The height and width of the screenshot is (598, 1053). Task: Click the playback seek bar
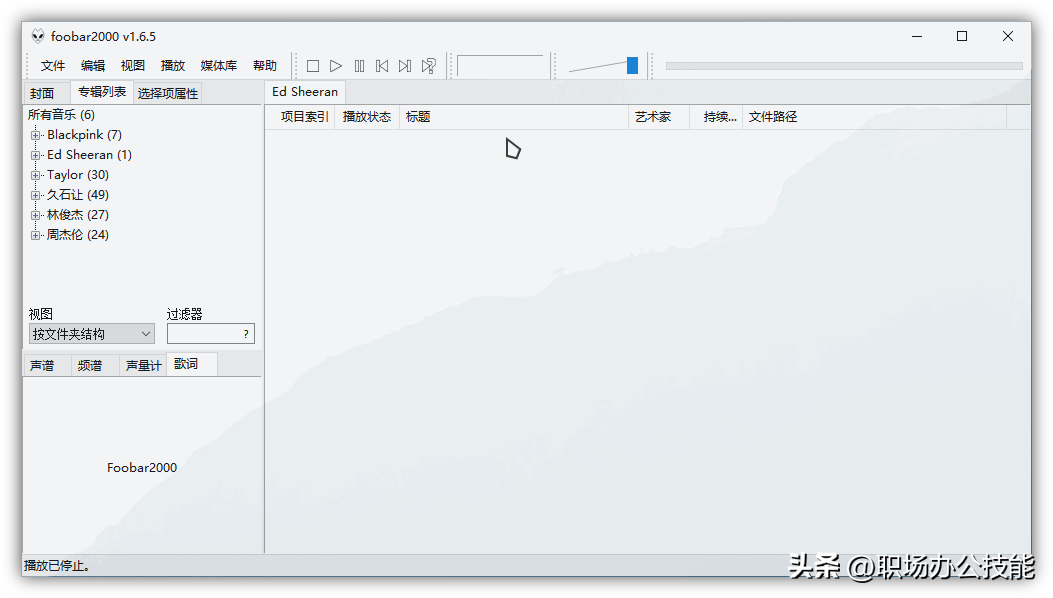(x=844, y=66)
